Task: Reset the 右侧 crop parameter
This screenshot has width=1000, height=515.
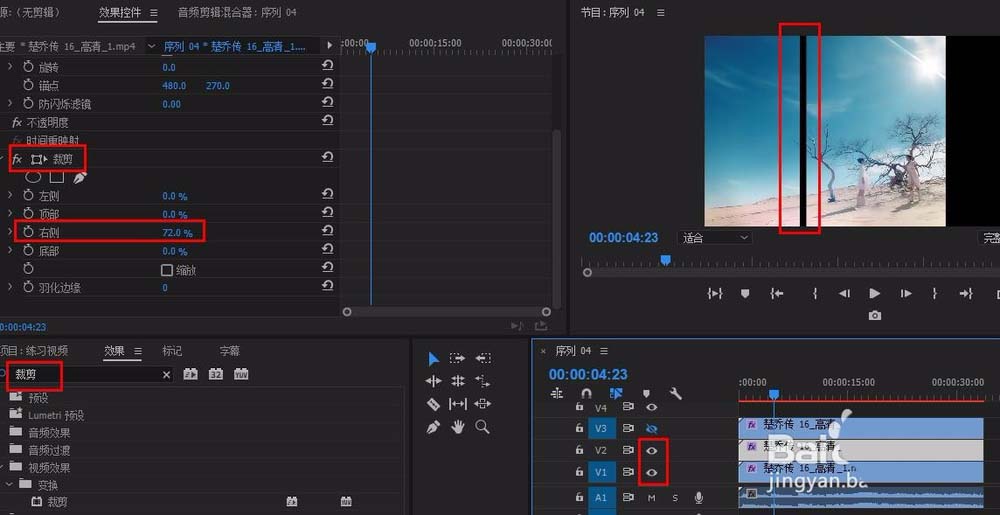Action: coord(327,231)
